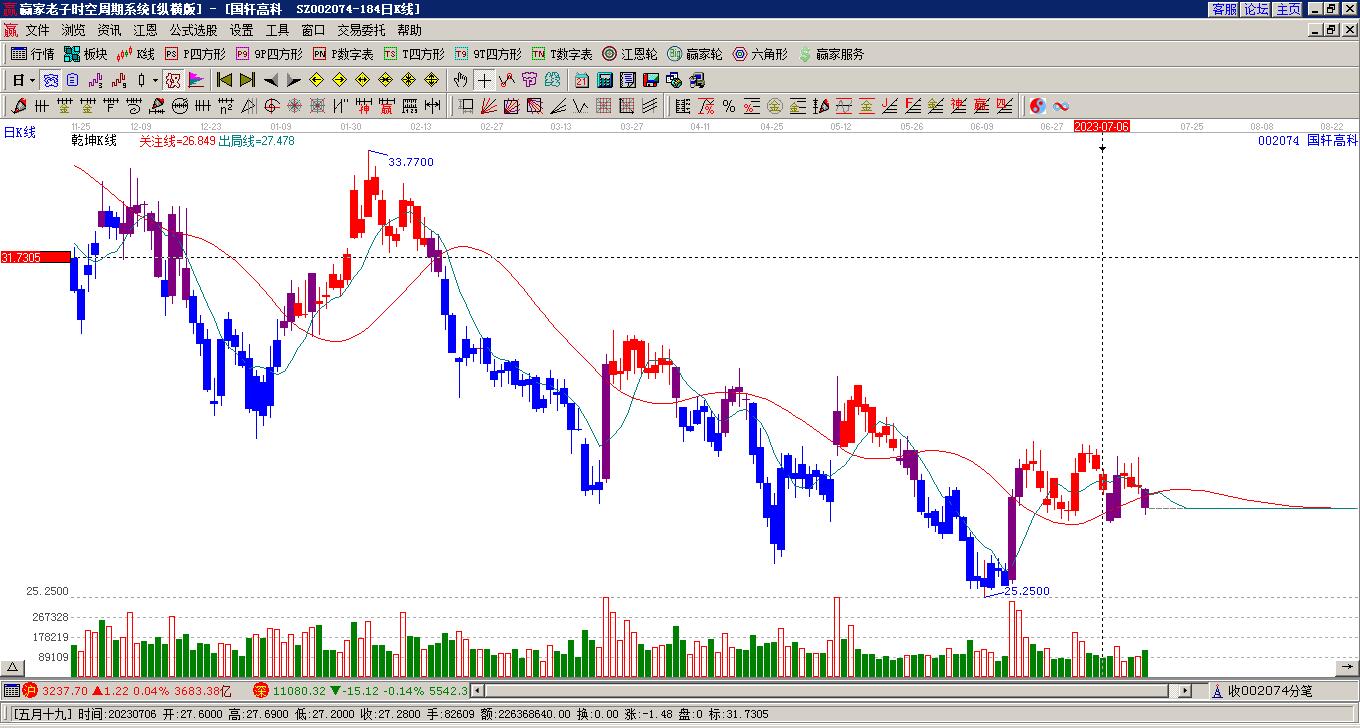Click the red 赢 character tool
This screenshot has width=1360, height=728.
click(x=386, y=106)
